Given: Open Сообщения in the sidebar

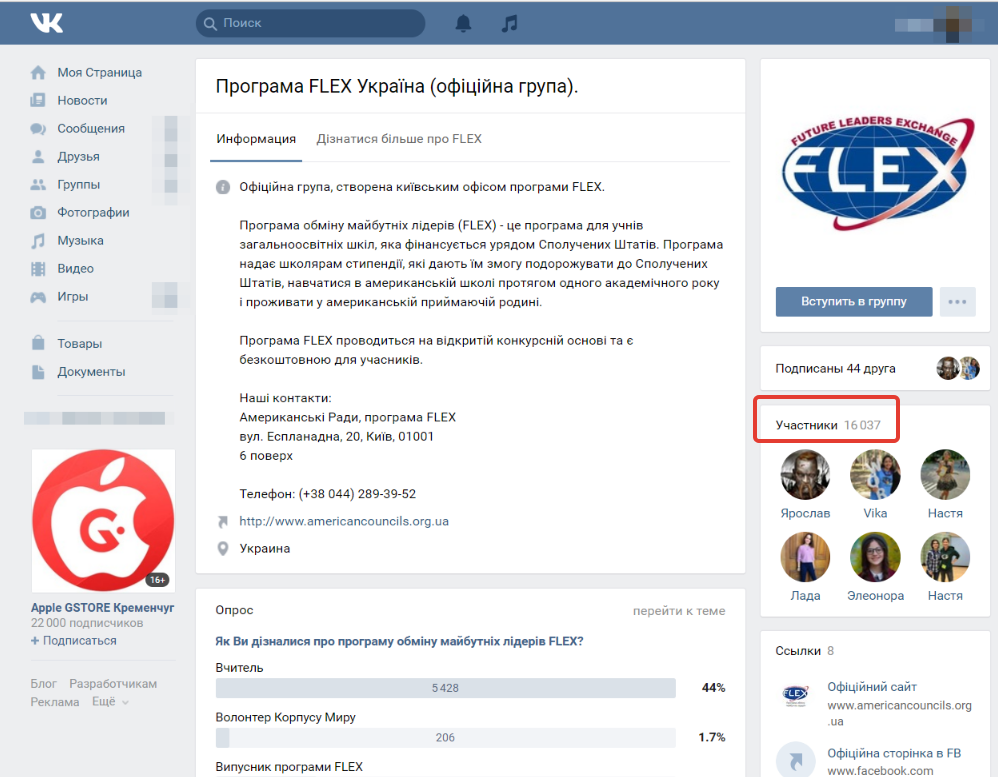Looking at the screenshot, I should (91, 129).
